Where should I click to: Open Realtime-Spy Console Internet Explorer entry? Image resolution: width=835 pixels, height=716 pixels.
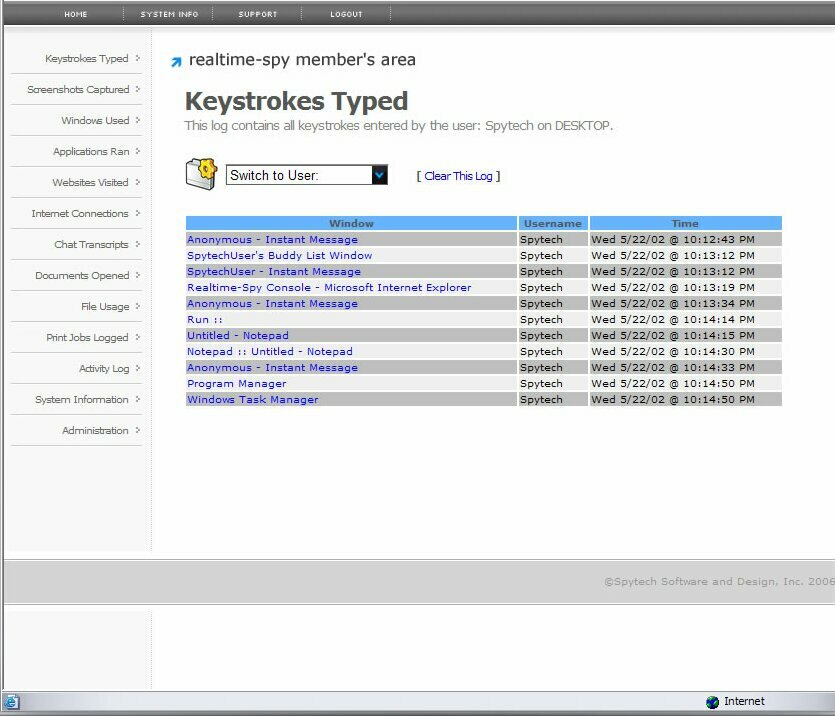click(329, 288)
